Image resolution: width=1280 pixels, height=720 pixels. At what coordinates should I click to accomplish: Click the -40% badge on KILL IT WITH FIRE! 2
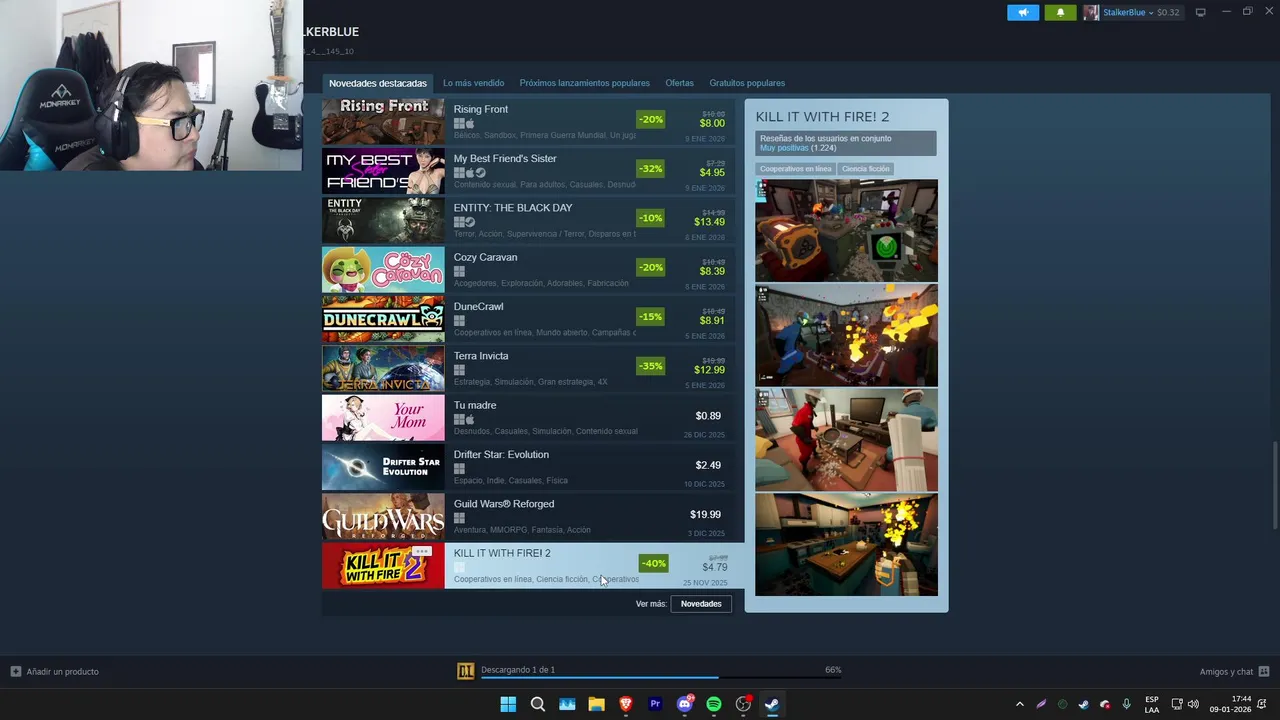point(653,563)
